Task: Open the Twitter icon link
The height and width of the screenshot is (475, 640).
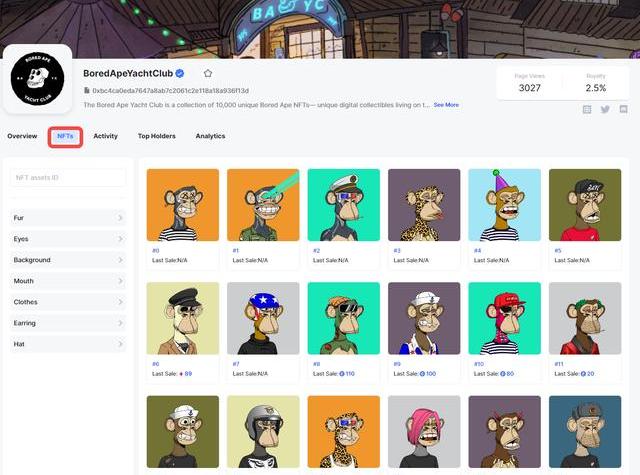Action: point(605,110)
